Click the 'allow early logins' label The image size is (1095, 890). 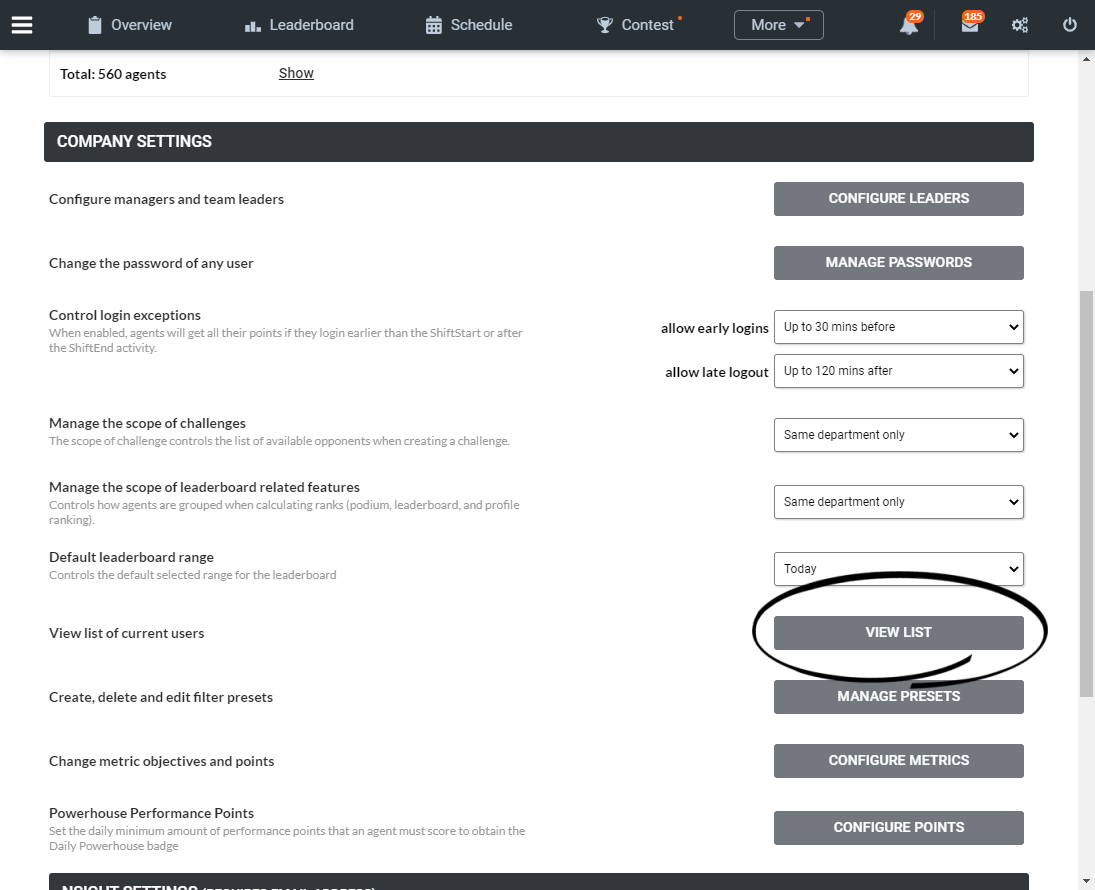point(714,328)
